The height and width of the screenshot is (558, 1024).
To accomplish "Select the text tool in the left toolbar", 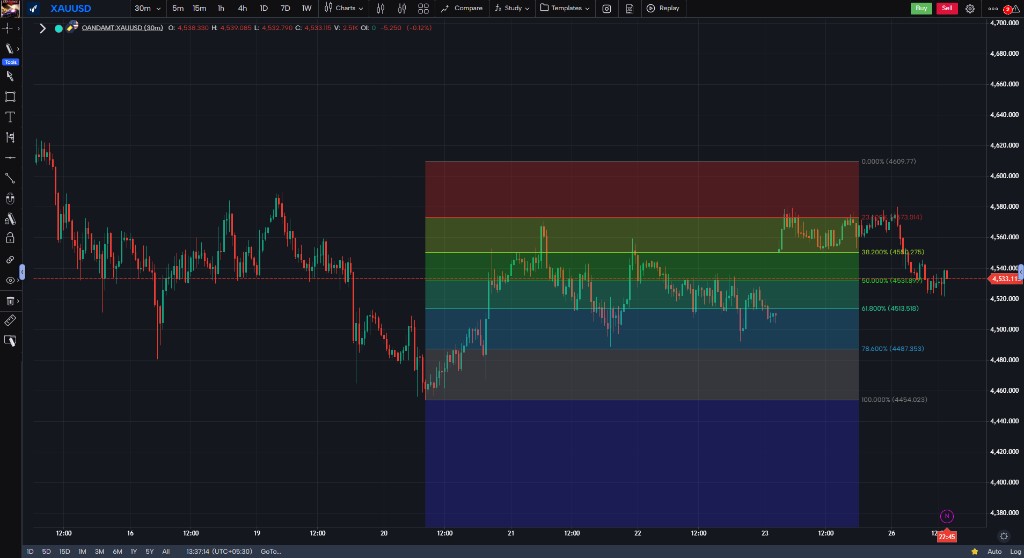I will coord(10,117).
